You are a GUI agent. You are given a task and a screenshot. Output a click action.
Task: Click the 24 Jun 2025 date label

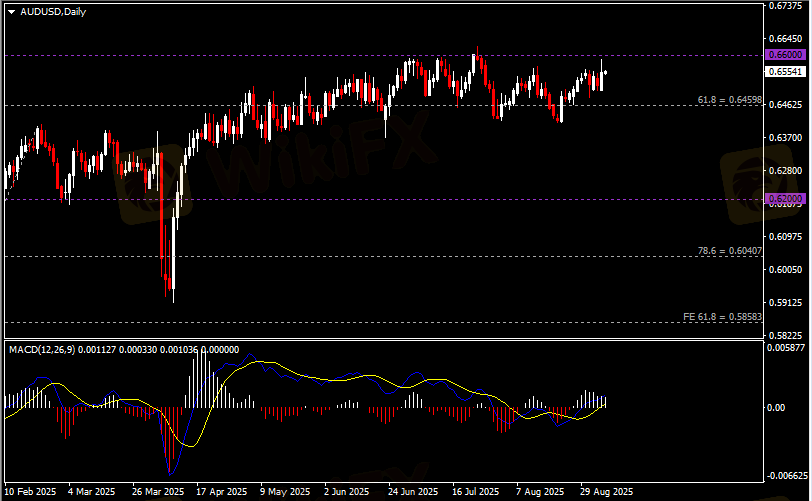[x=413, y=491]
